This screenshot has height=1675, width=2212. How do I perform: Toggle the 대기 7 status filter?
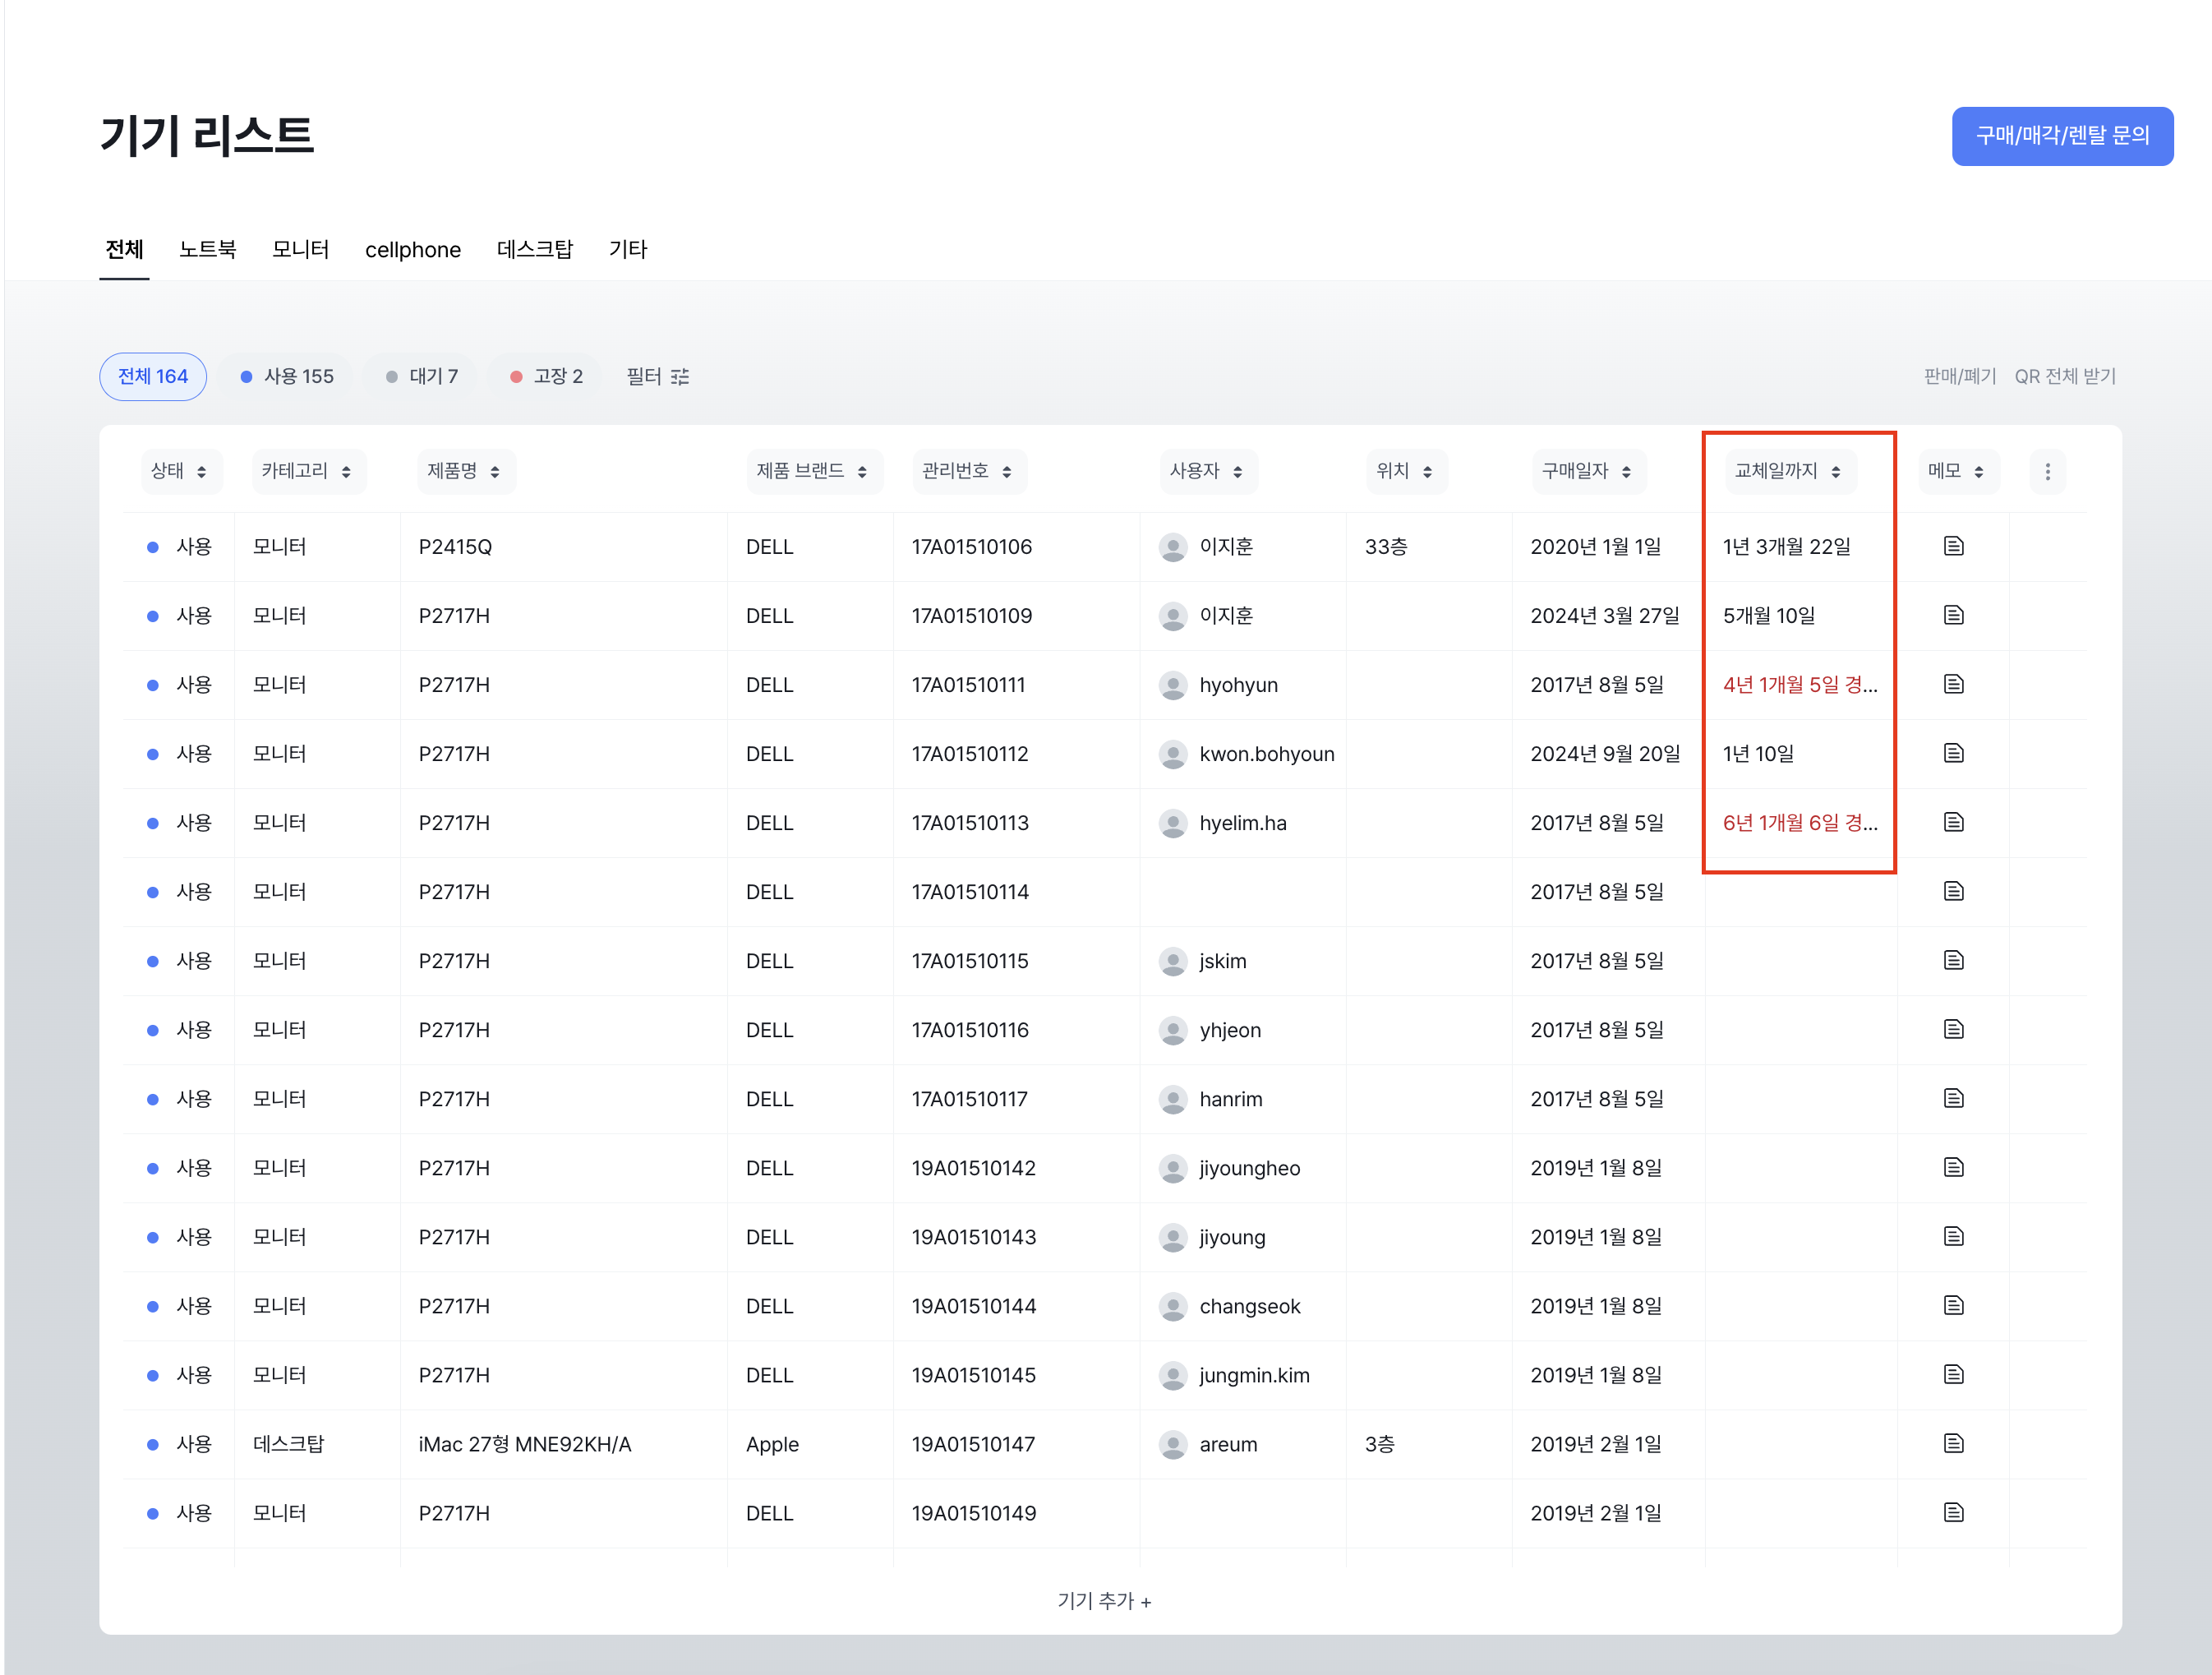pos(421,377)
